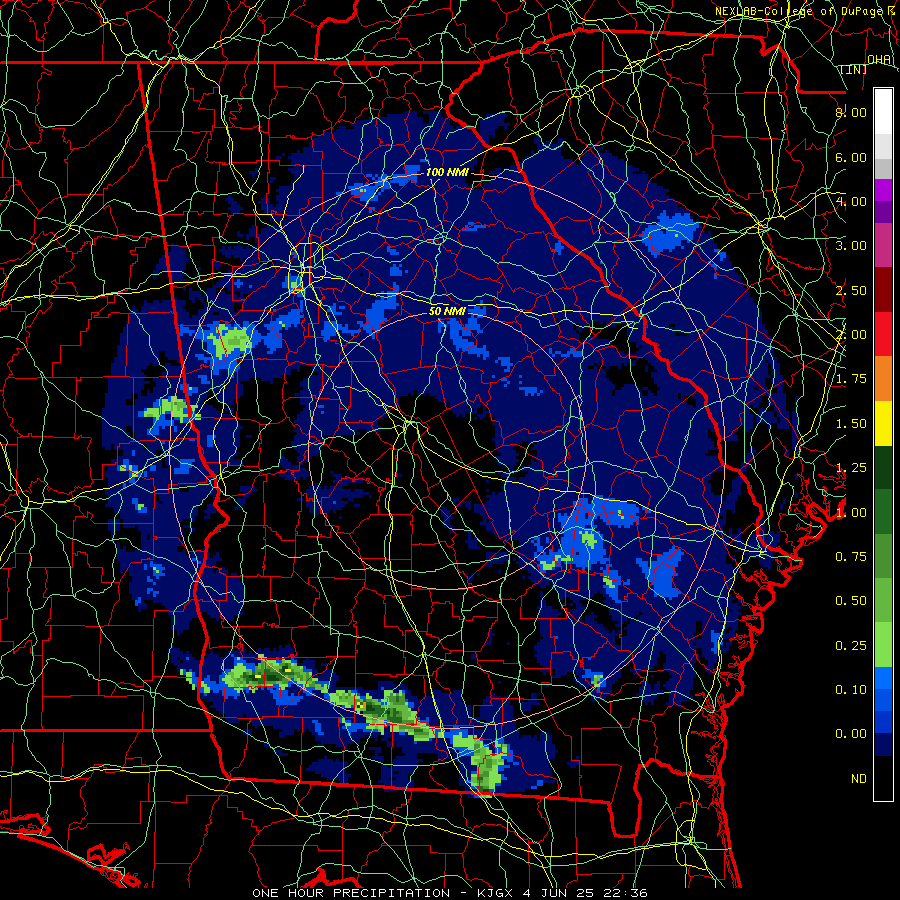Click the white swatch atop the legend
900x900 pixels.
pos(883,112)
